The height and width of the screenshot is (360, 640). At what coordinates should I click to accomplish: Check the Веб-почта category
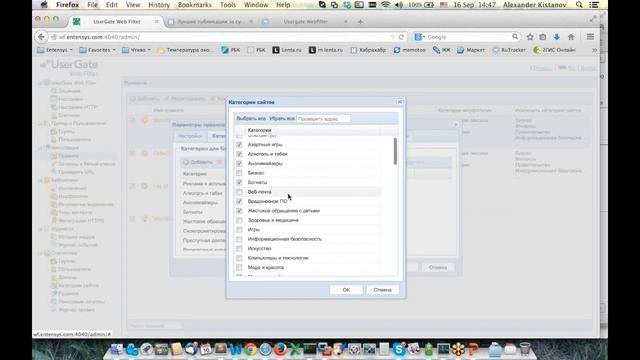click(x=239, y=192)
